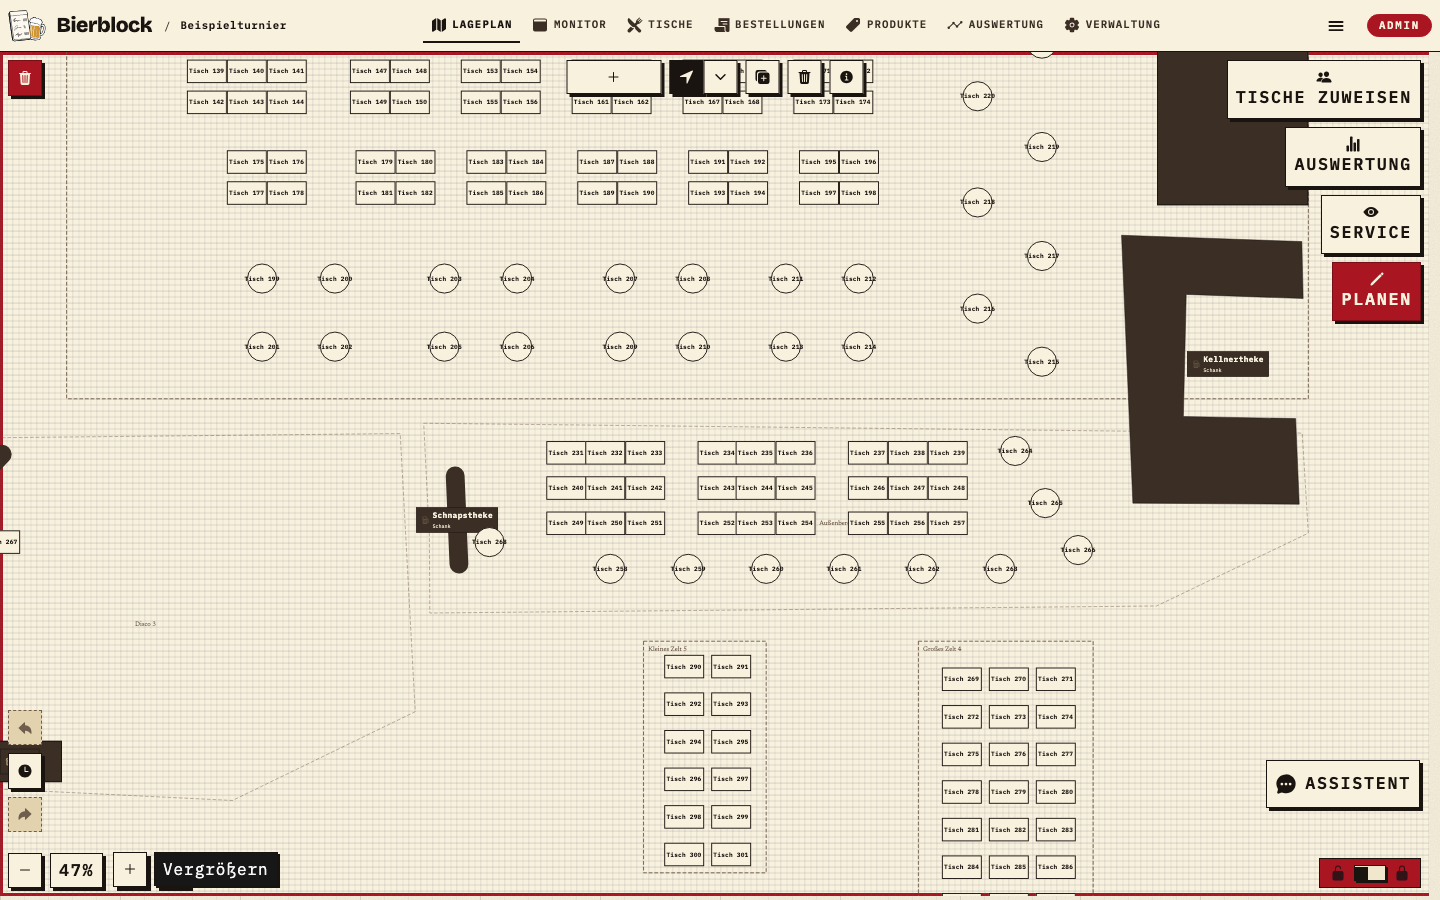The width and height of the screenshot is (1440, 900).
Task: Select round table Tisch 258
Action: [x=610, y=569]
